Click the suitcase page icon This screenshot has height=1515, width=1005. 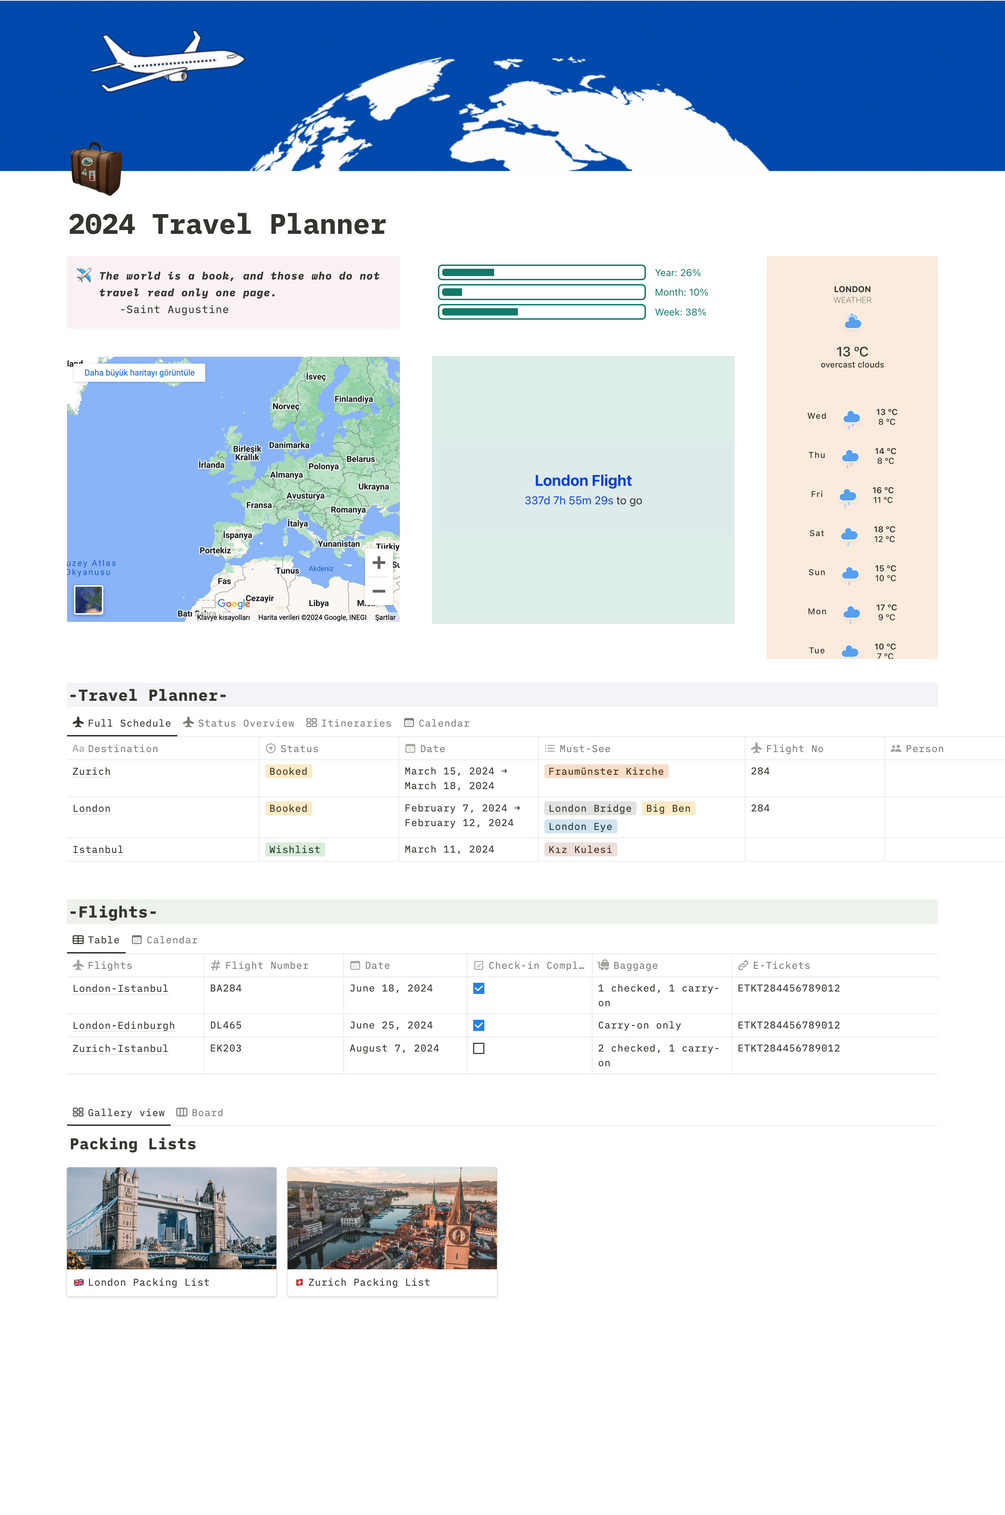tap(96, 168)
